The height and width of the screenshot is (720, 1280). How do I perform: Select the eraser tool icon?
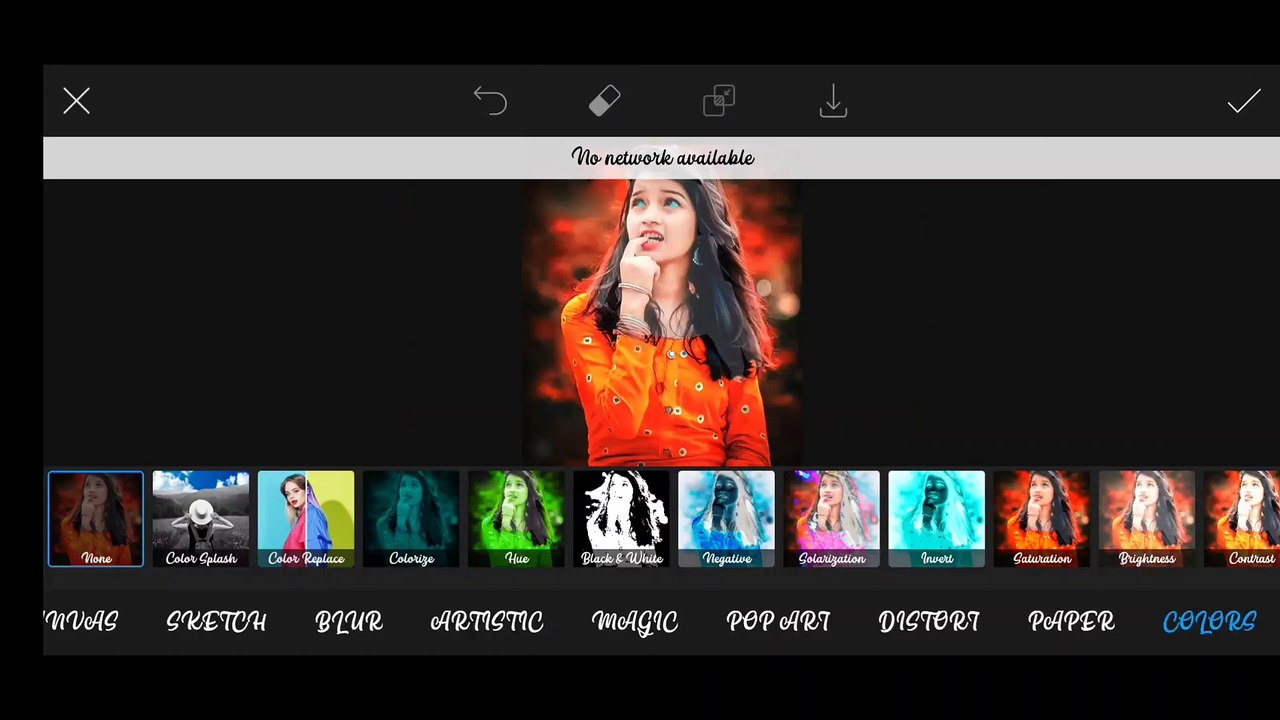(x=604, y=101)
